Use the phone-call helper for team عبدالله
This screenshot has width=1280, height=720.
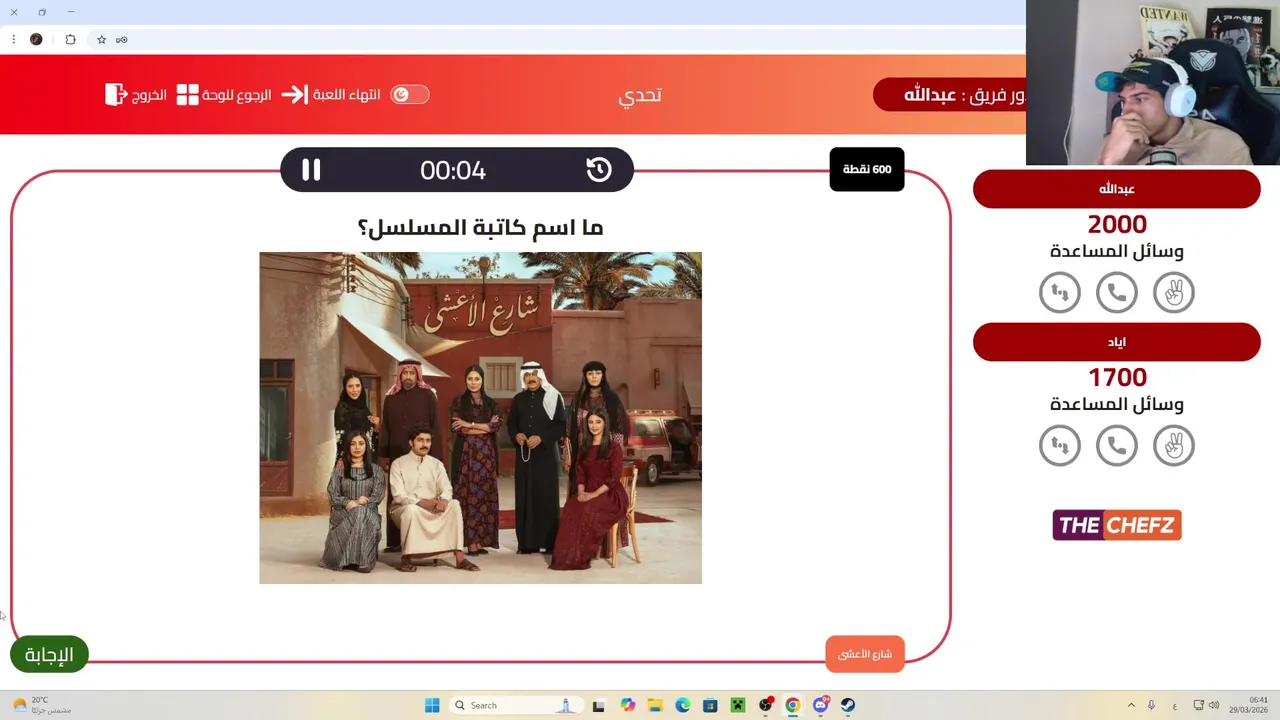click(x=1117, y=293)
